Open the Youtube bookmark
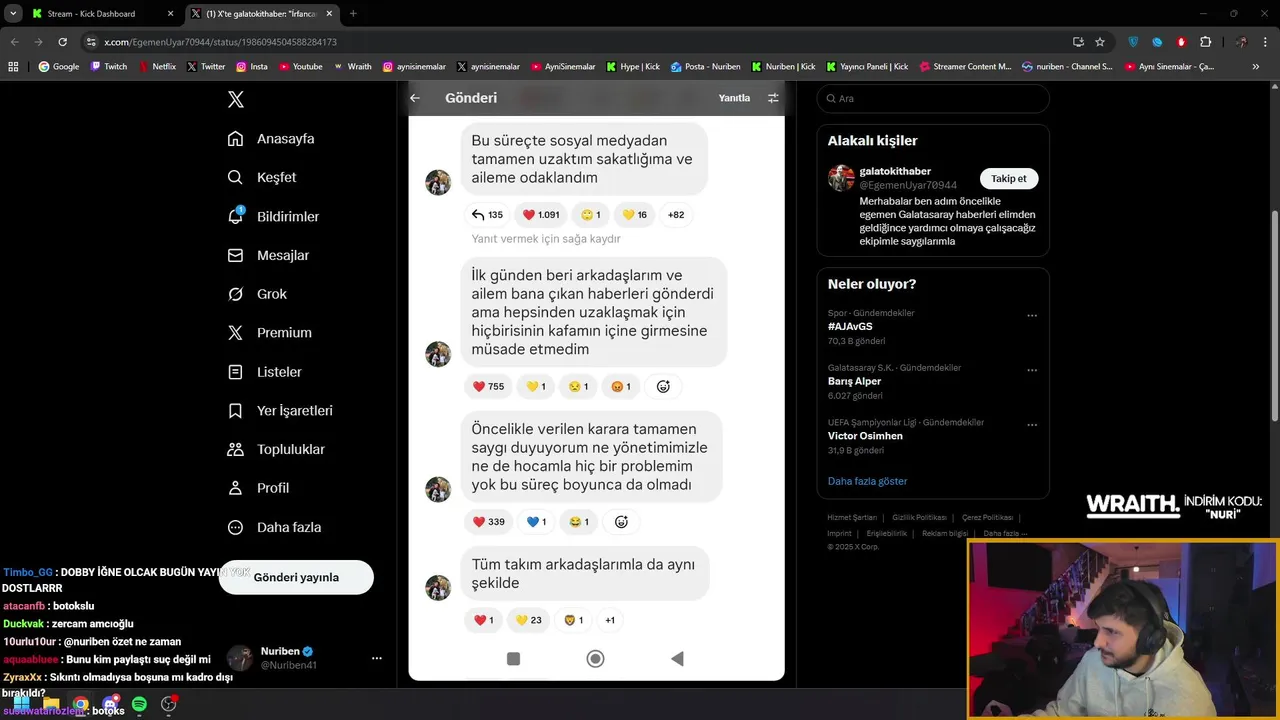Screen dimensions: 1280x720 click(301, 67)
